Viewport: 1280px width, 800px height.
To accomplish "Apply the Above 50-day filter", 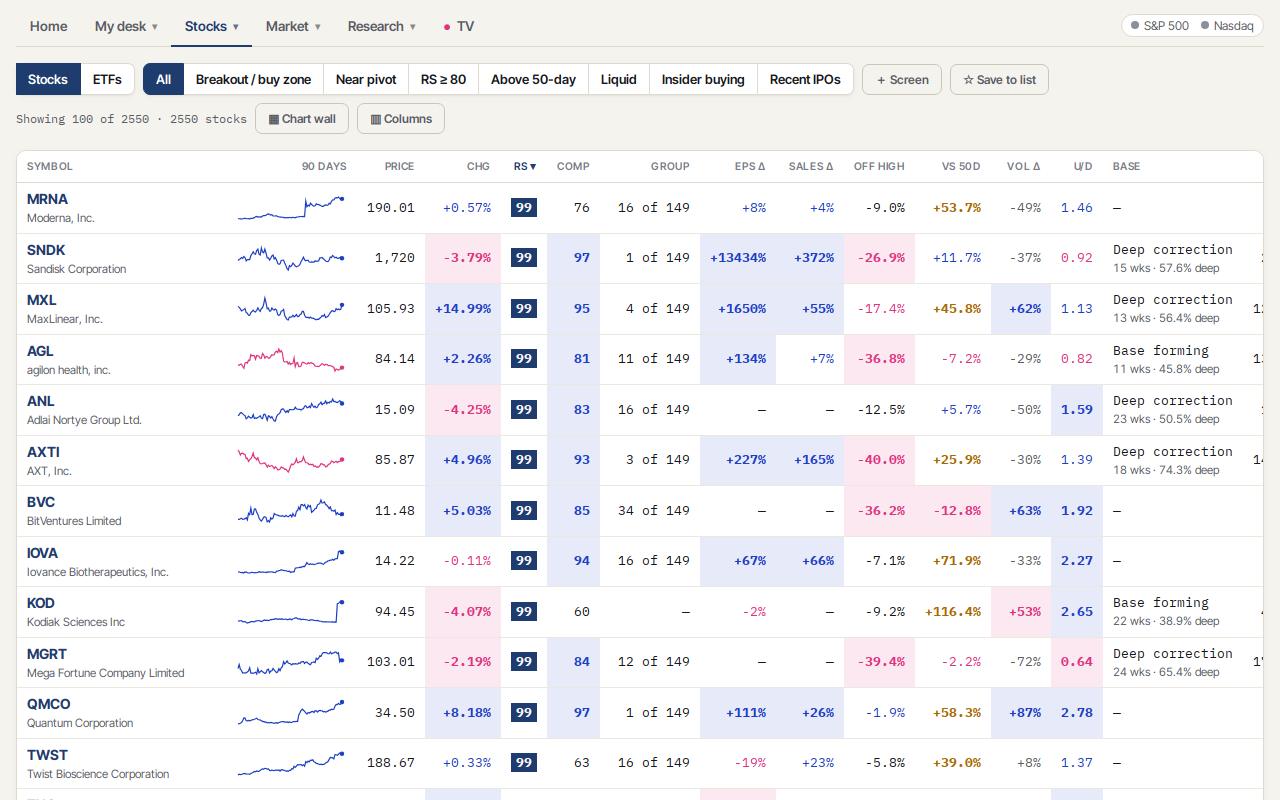I will tap(533, 79).
